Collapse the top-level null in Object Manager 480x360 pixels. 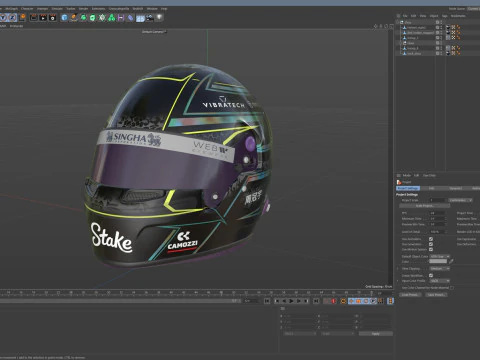coord(397,22)
